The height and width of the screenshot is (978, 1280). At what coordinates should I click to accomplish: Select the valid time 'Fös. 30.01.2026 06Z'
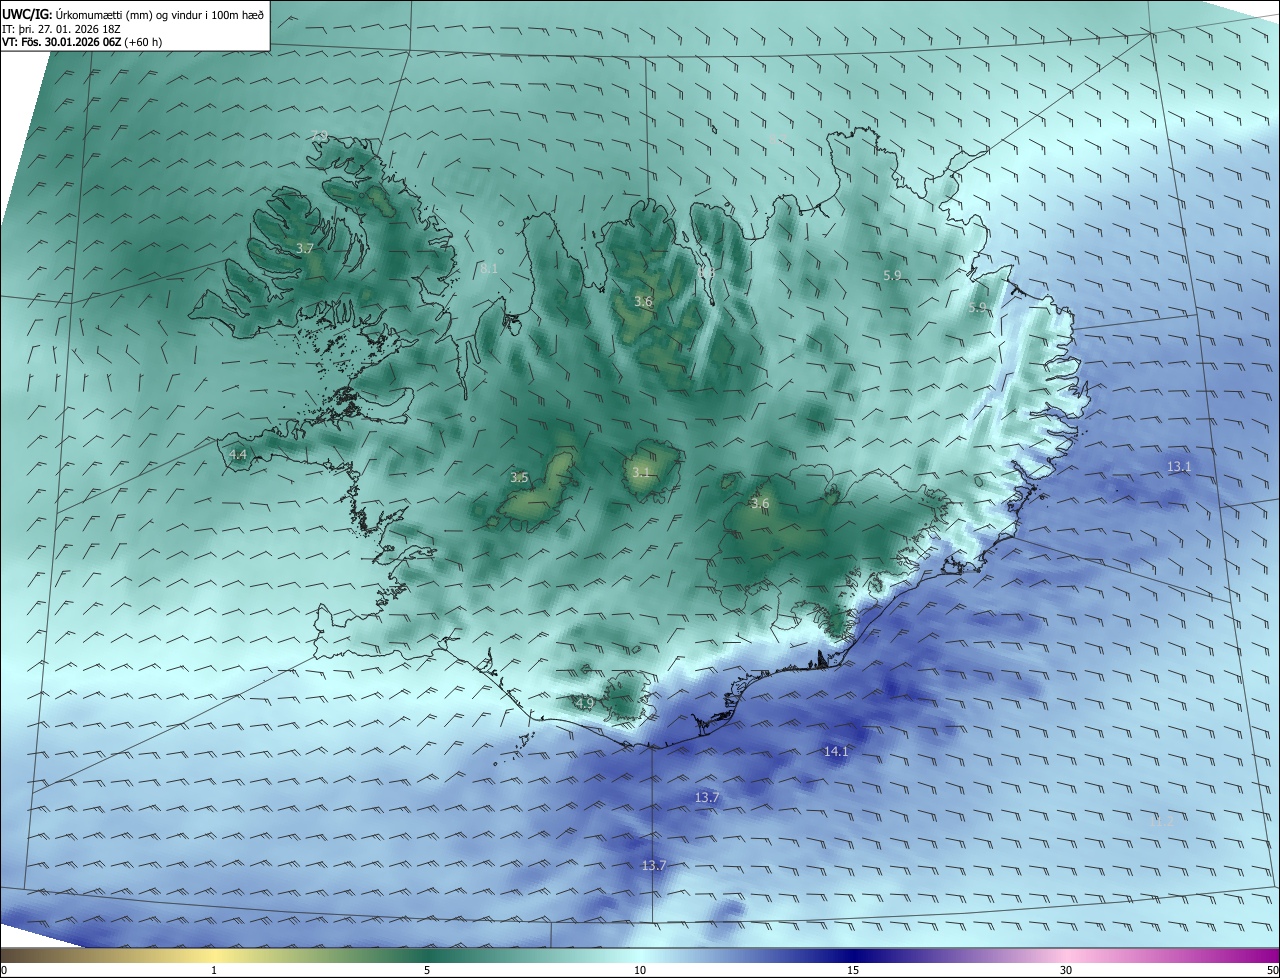tap(72, 42)
